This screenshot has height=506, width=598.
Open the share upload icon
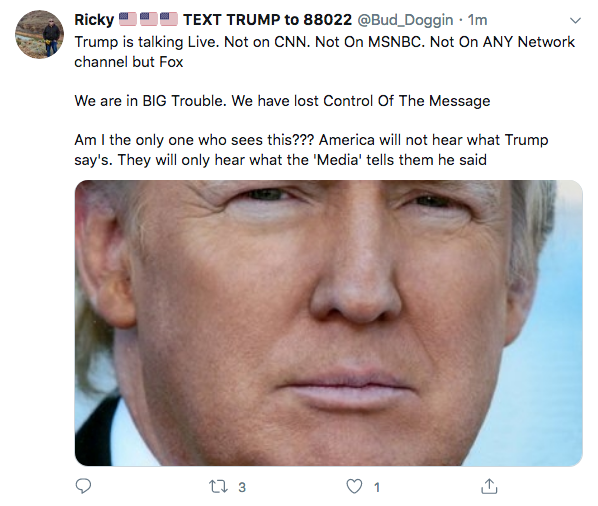(489, 486)
